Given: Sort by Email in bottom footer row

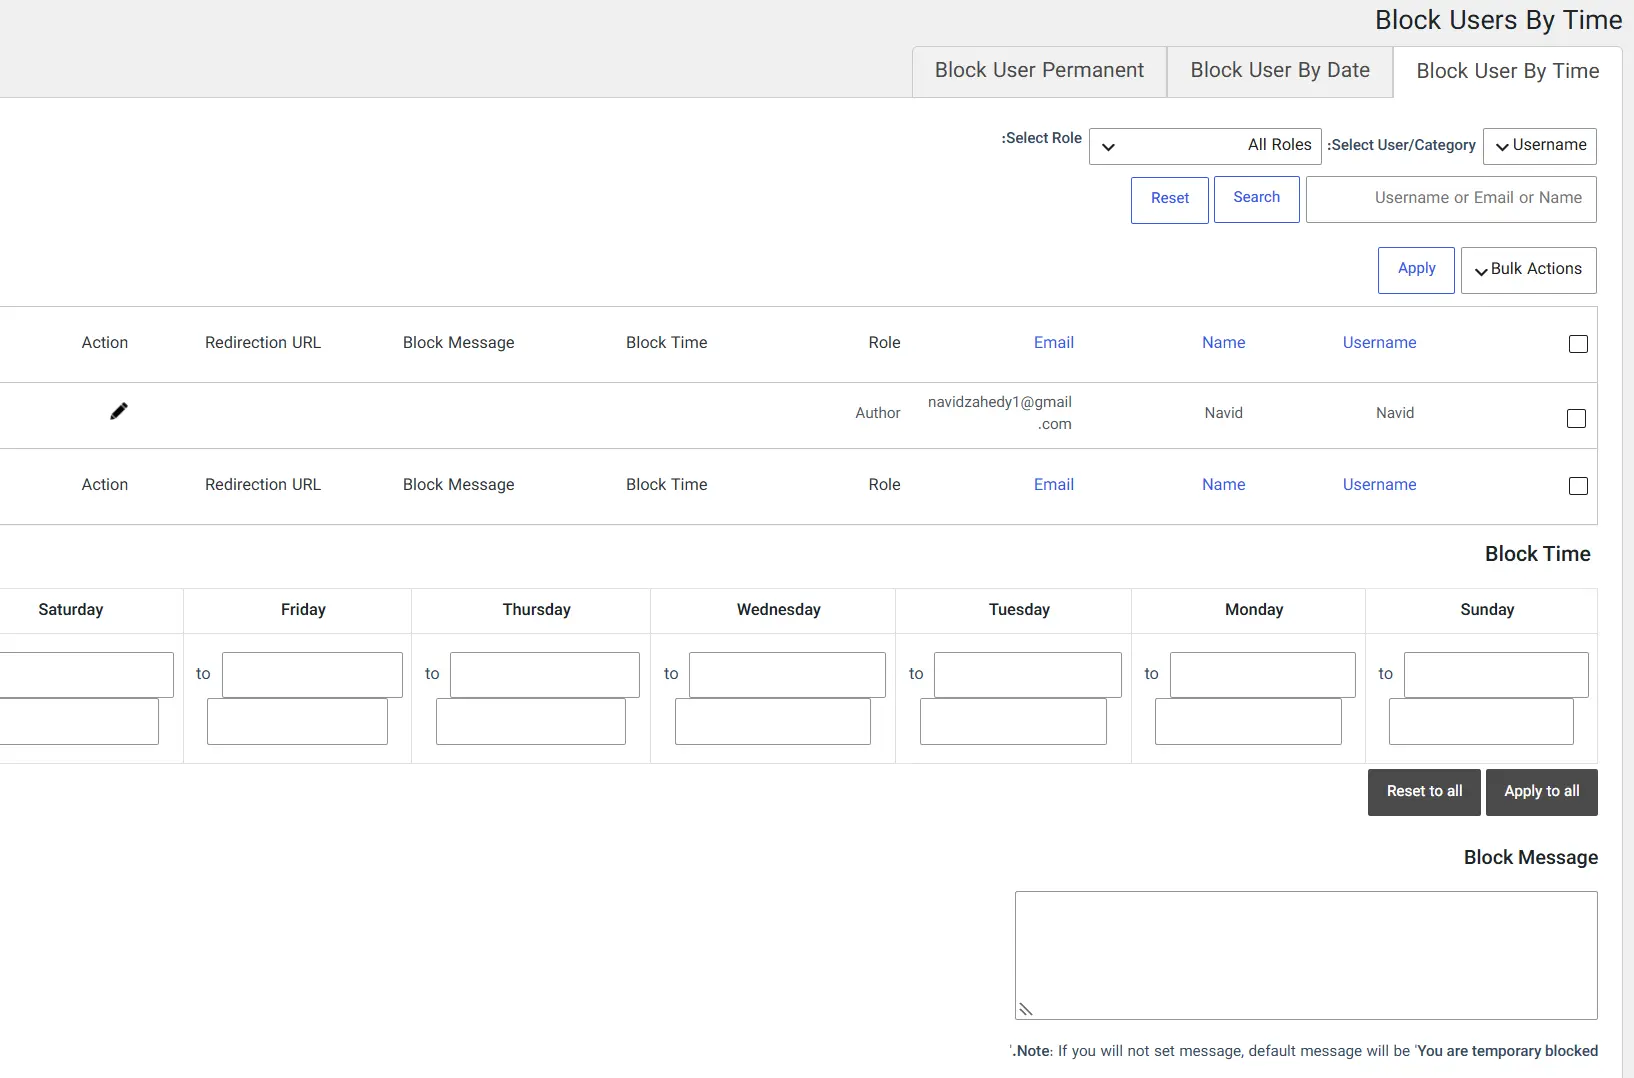Looking at the screenshot, I should [1054, 485].
